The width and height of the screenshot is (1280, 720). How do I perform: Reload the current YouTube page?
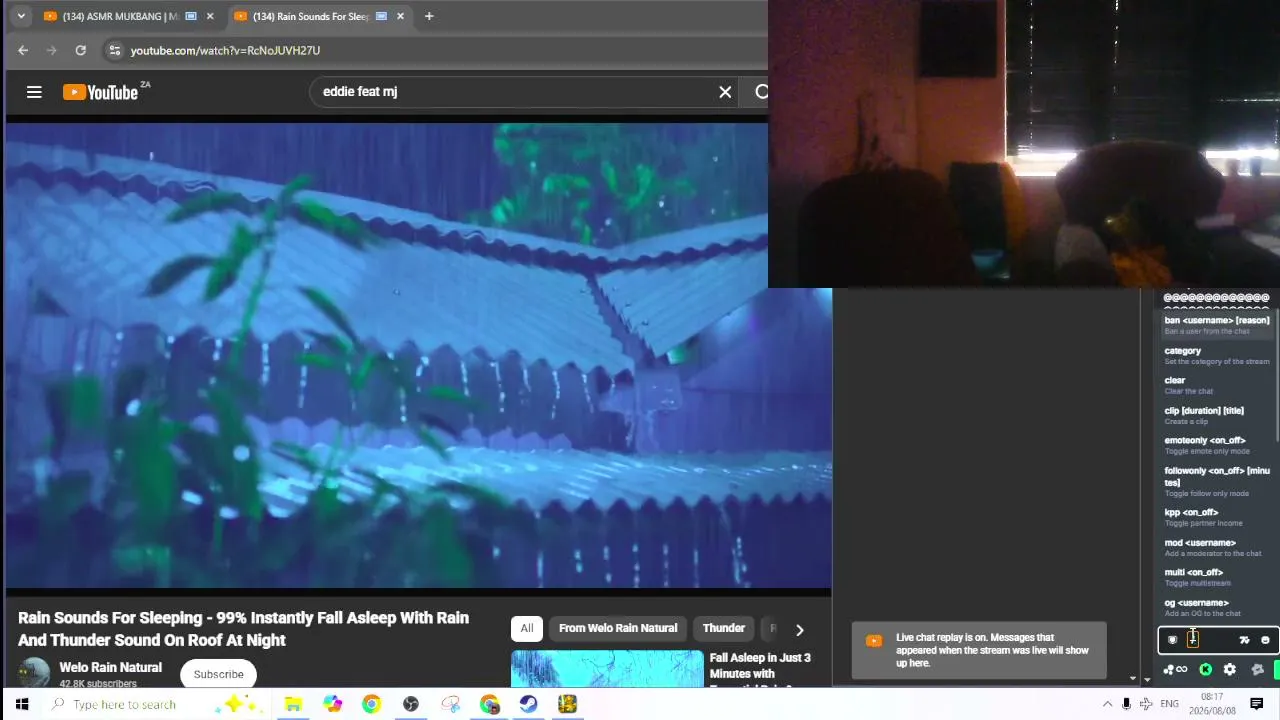[80, 50]
